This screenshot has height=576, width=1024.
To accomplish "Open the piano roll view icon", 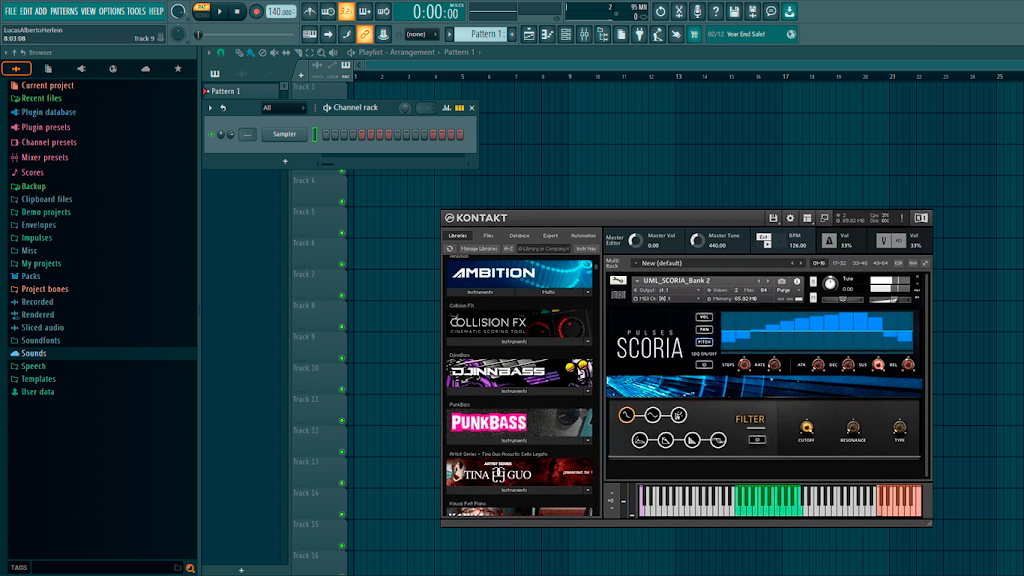I will point(547,35).
